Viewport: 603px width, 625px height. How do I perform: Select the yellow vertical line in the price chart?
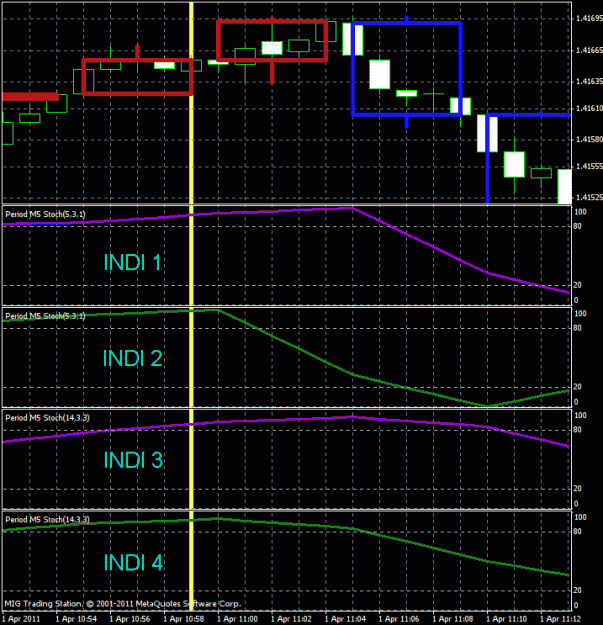pos(191,104)
